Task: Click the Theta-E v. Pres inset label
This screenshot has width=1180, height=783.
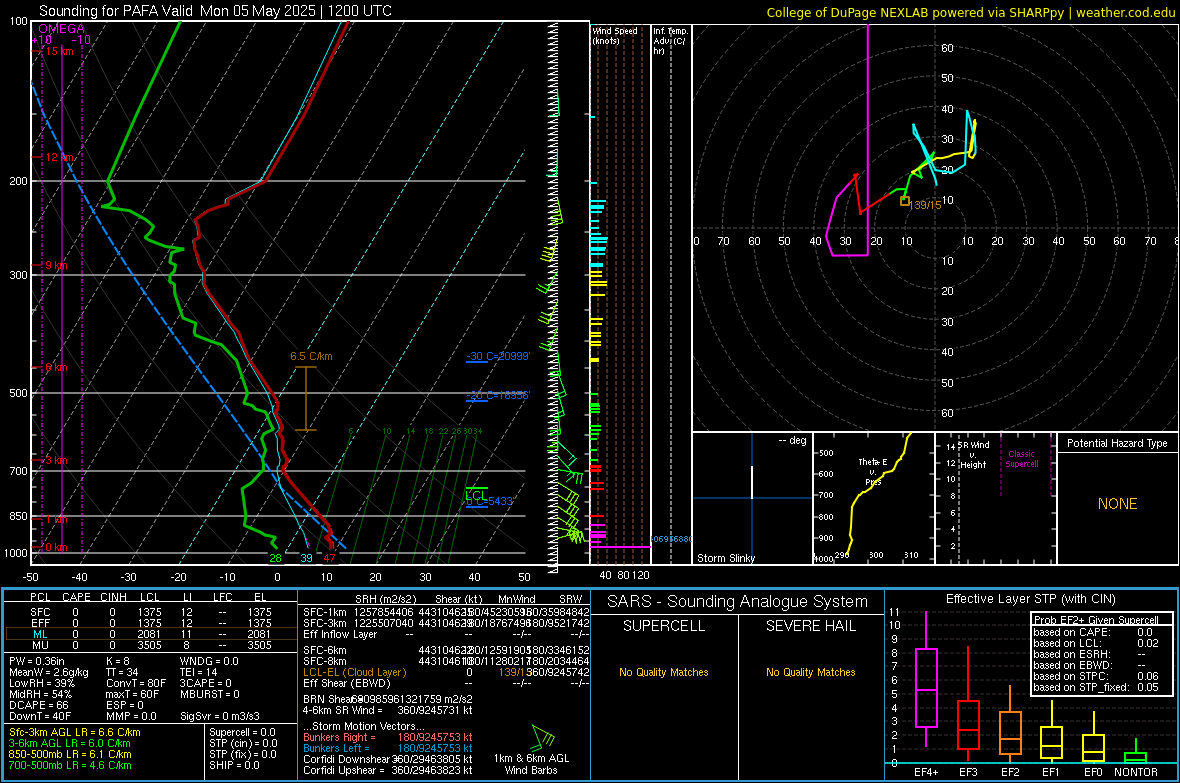Action: coord(873,471)
